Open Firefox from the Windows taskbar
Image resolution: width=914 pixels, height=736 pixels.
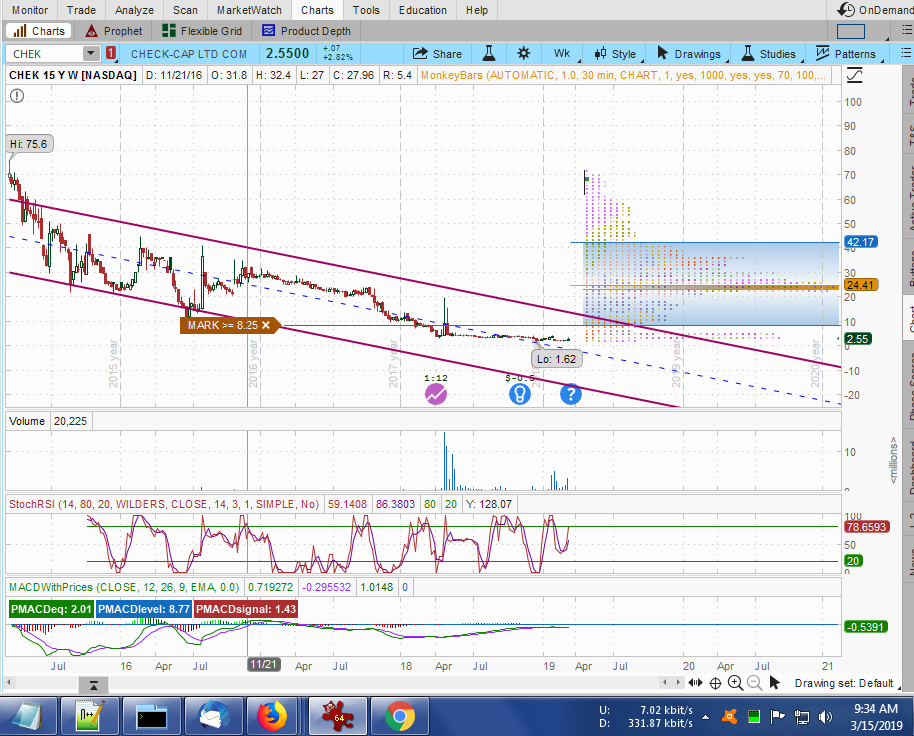tap(272, 716)
